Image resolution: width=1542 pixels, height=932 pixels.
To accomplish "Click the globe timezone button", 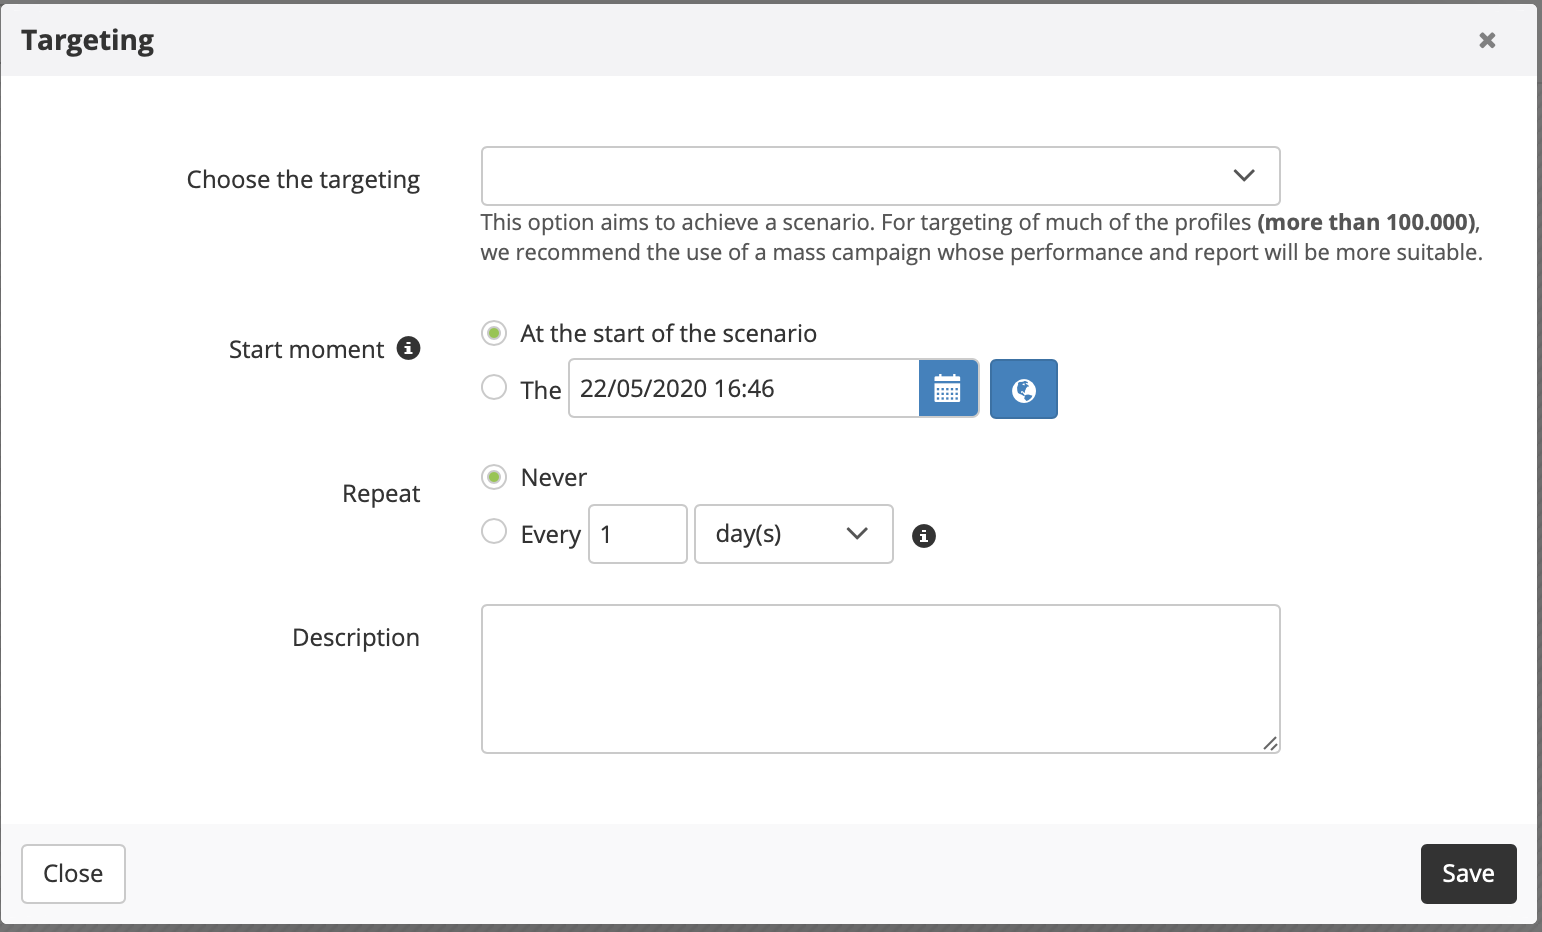I will [x=1023, y=389].
